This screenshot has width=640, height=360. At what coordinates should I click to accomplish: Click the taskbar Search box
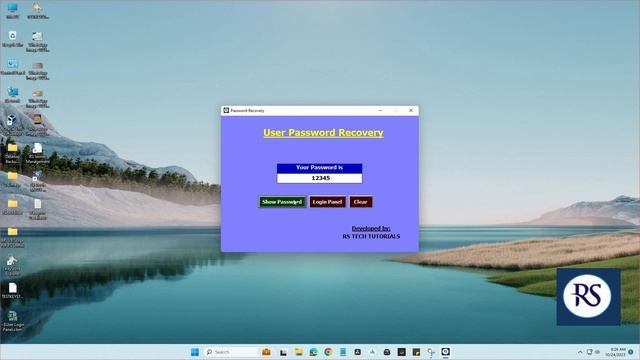231,352
